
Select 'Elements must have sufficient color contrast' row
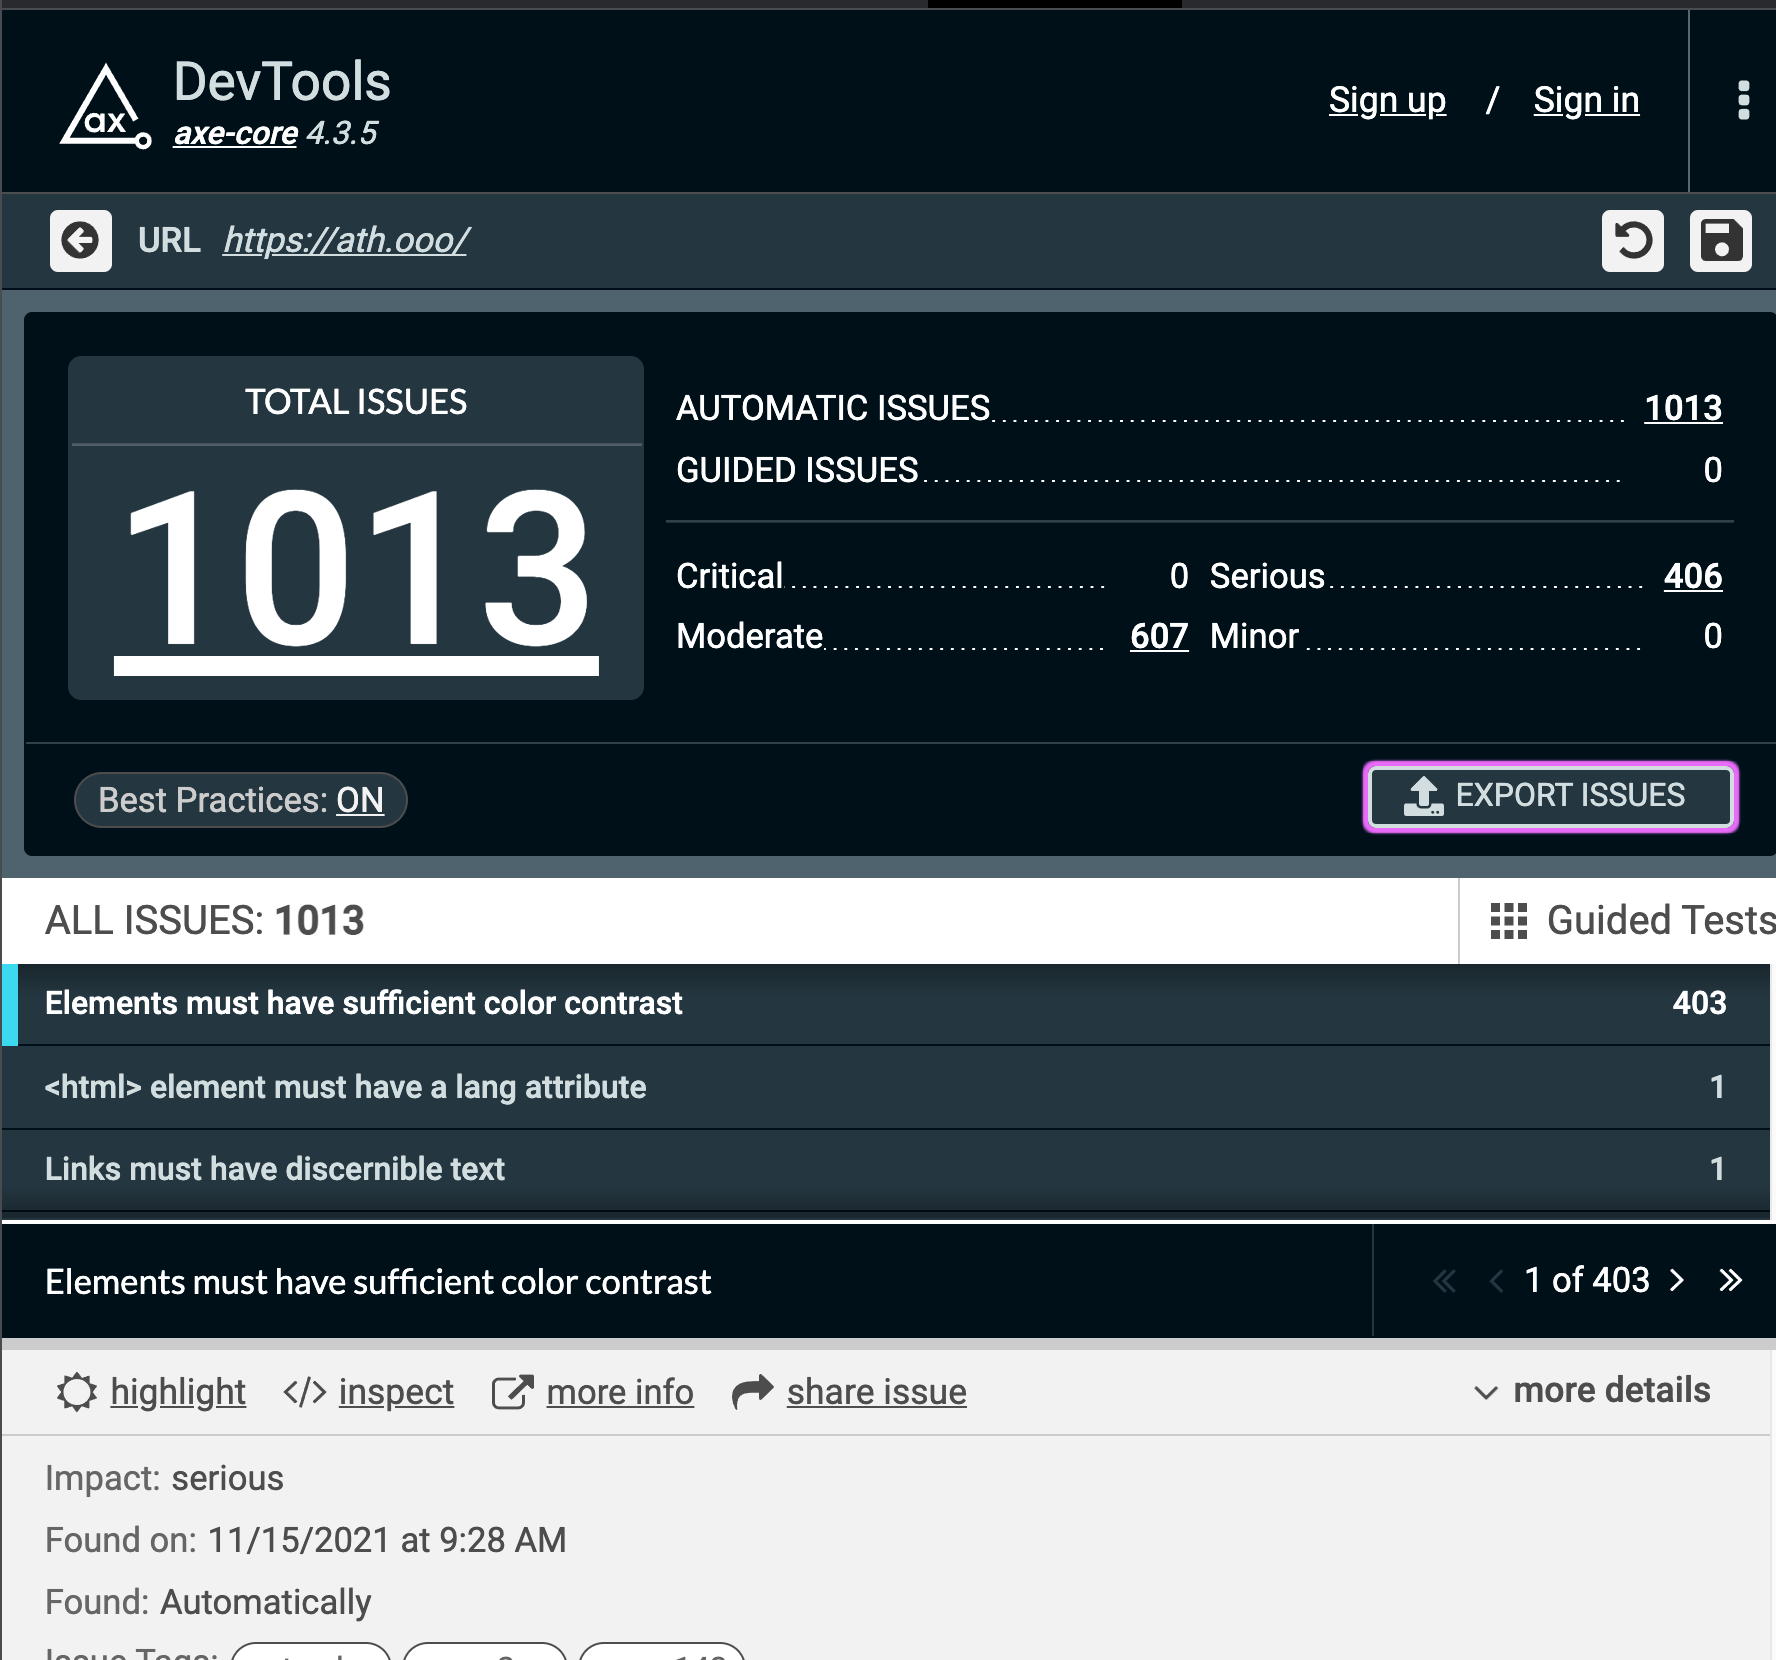886,1004
